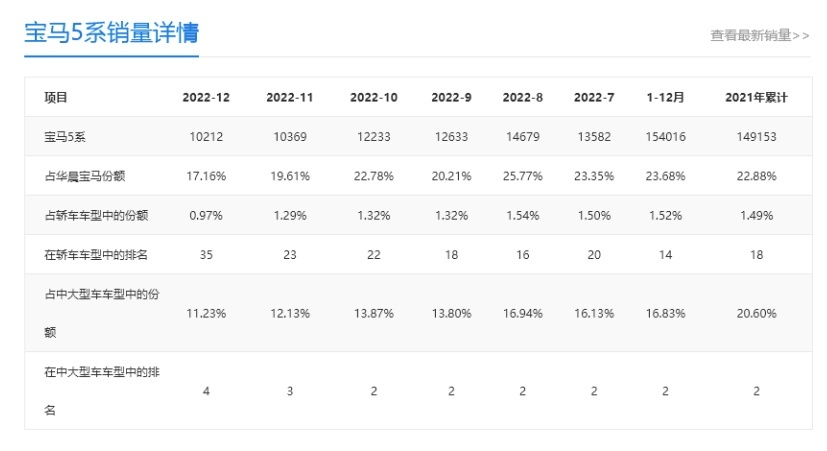Click the 154016 annual sales cell

point(666,137)
